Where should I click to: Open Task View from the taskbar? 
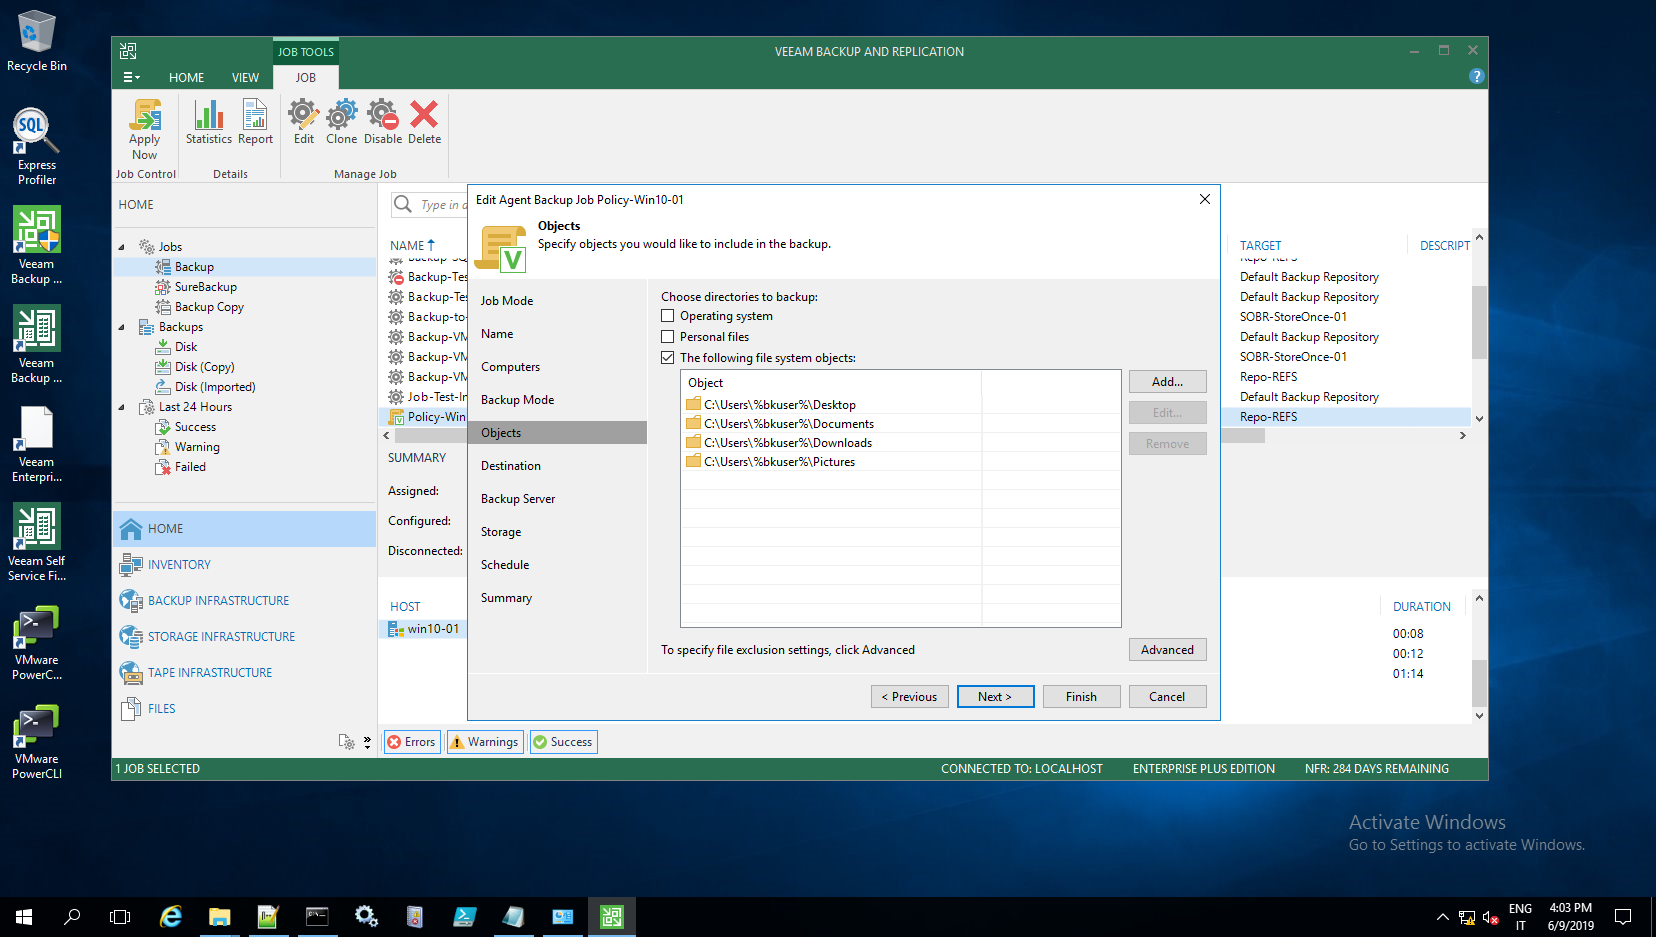[120, 916]
